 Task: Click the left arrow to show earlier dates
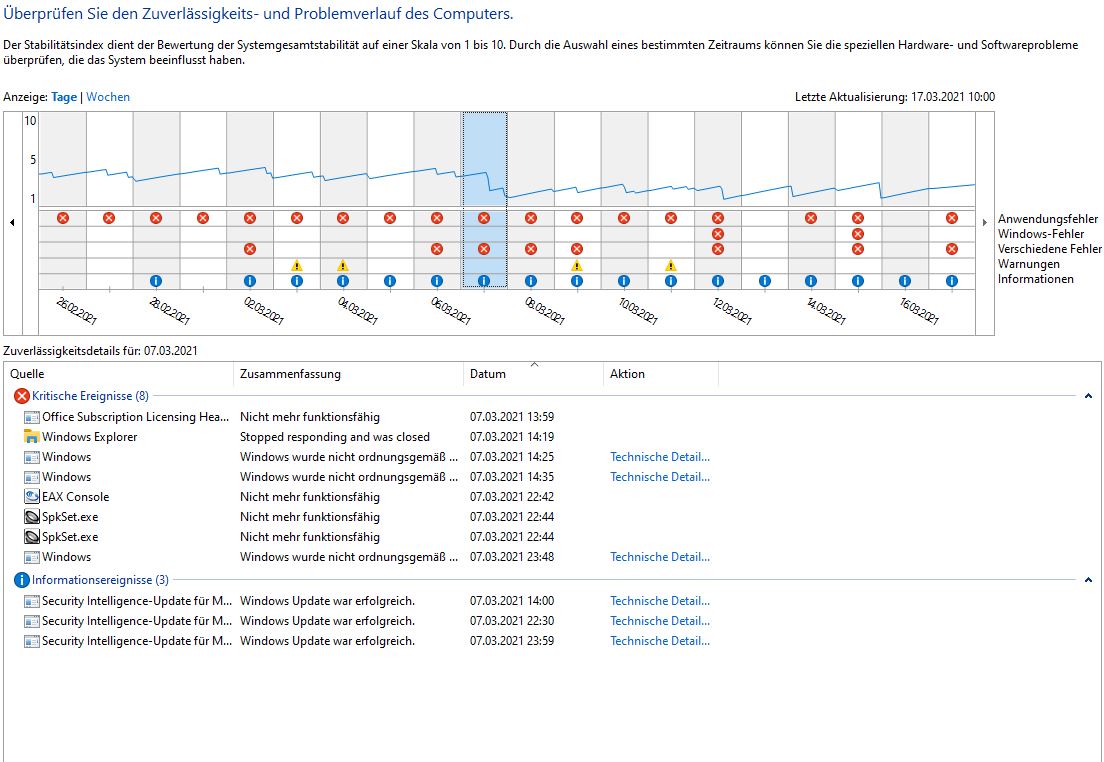point(12,223)
